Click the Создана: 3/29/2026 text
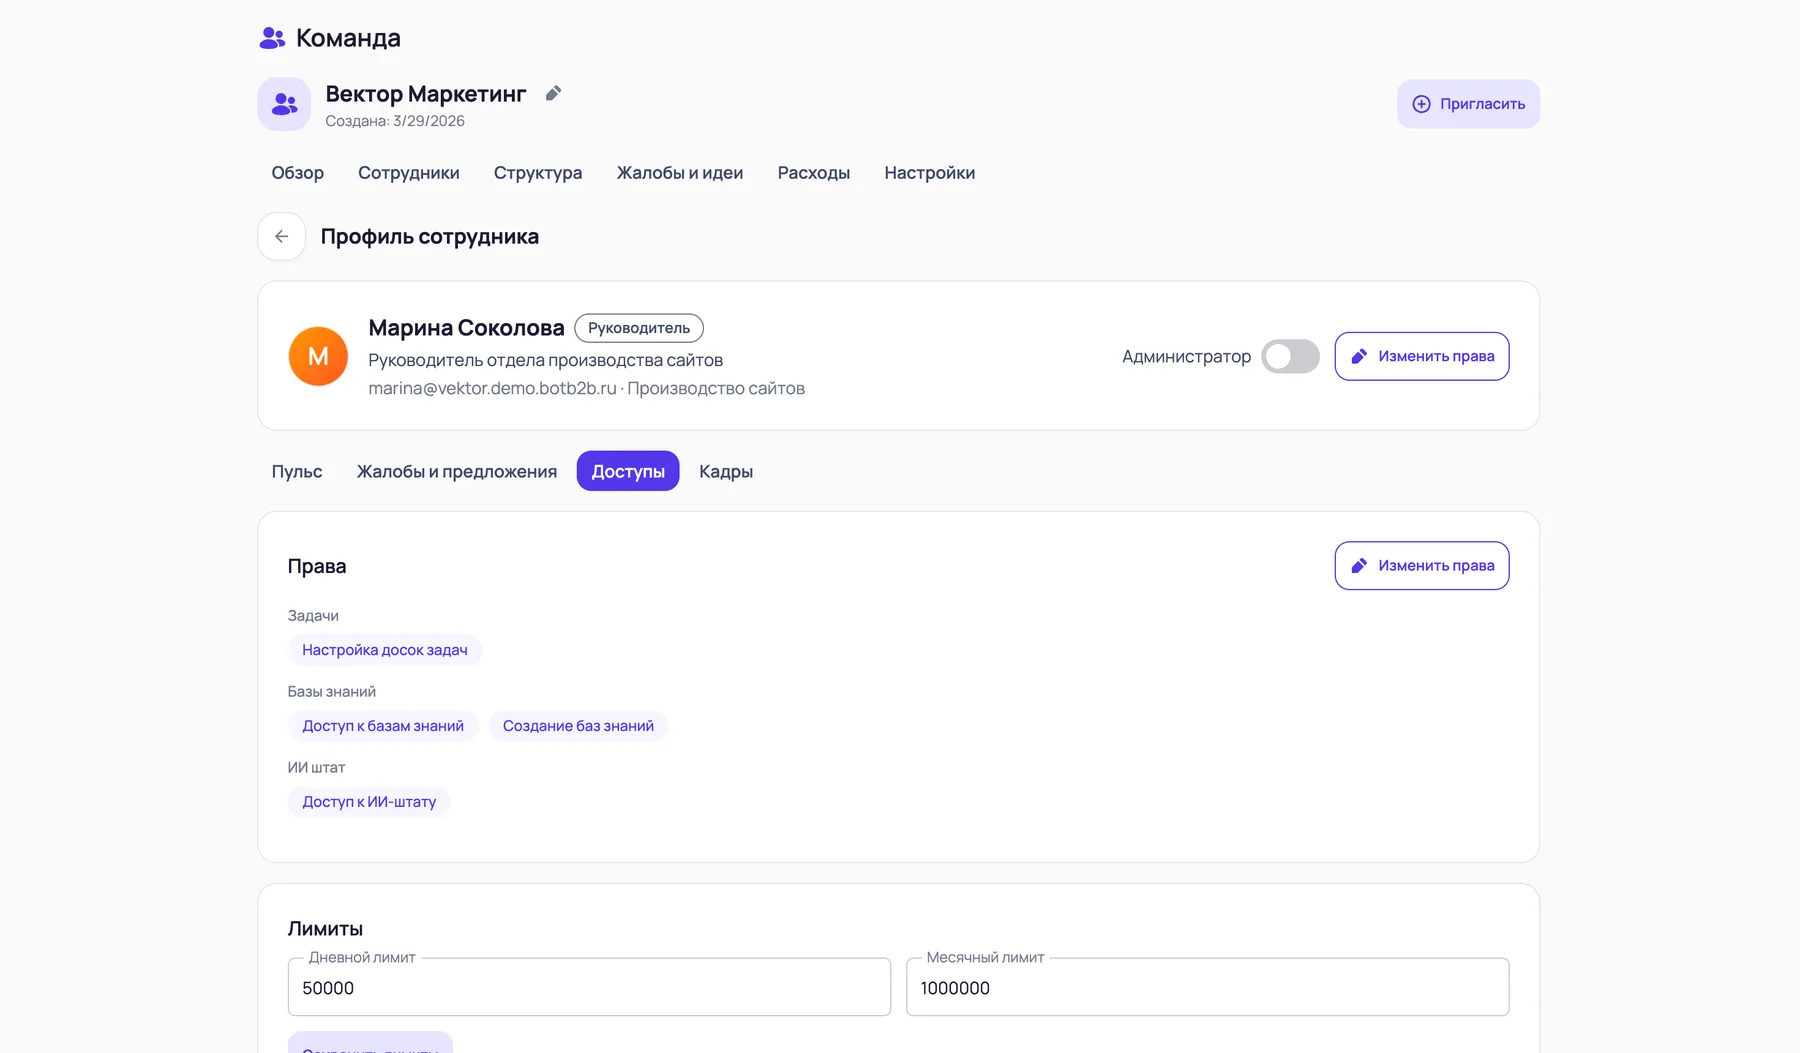The width and height of the screenshot is (1800, 1053). pos(395,121)
